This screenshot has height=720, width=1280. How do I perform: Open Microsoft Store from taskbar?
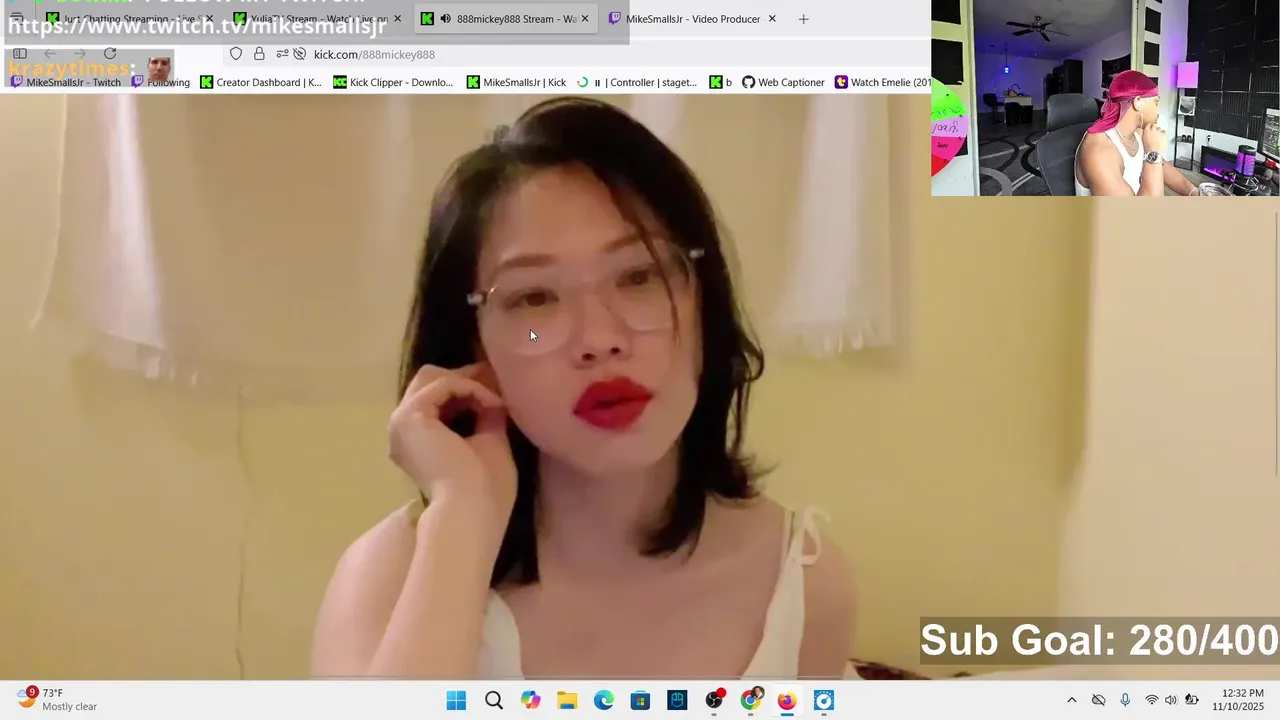coord(640,700)
